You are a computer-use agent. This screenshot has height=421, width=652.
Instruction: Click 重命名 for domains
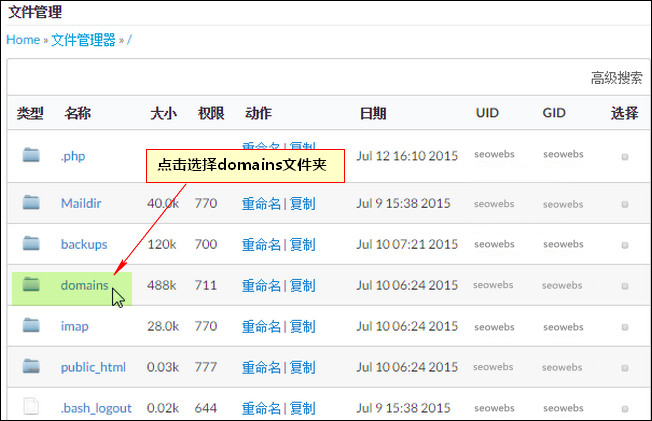tap(262, 285)
